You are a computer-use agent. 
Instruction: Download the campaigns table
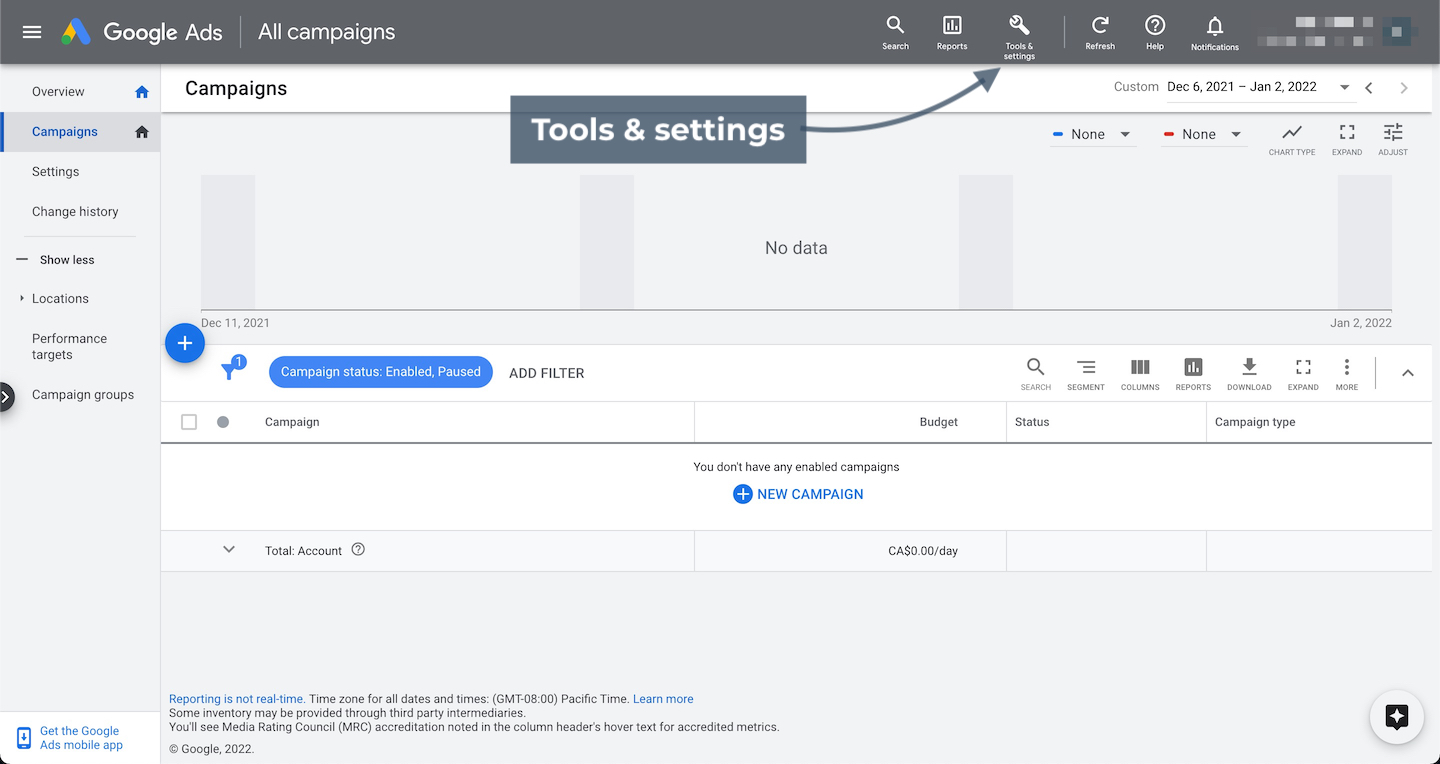pos(1249,374)
